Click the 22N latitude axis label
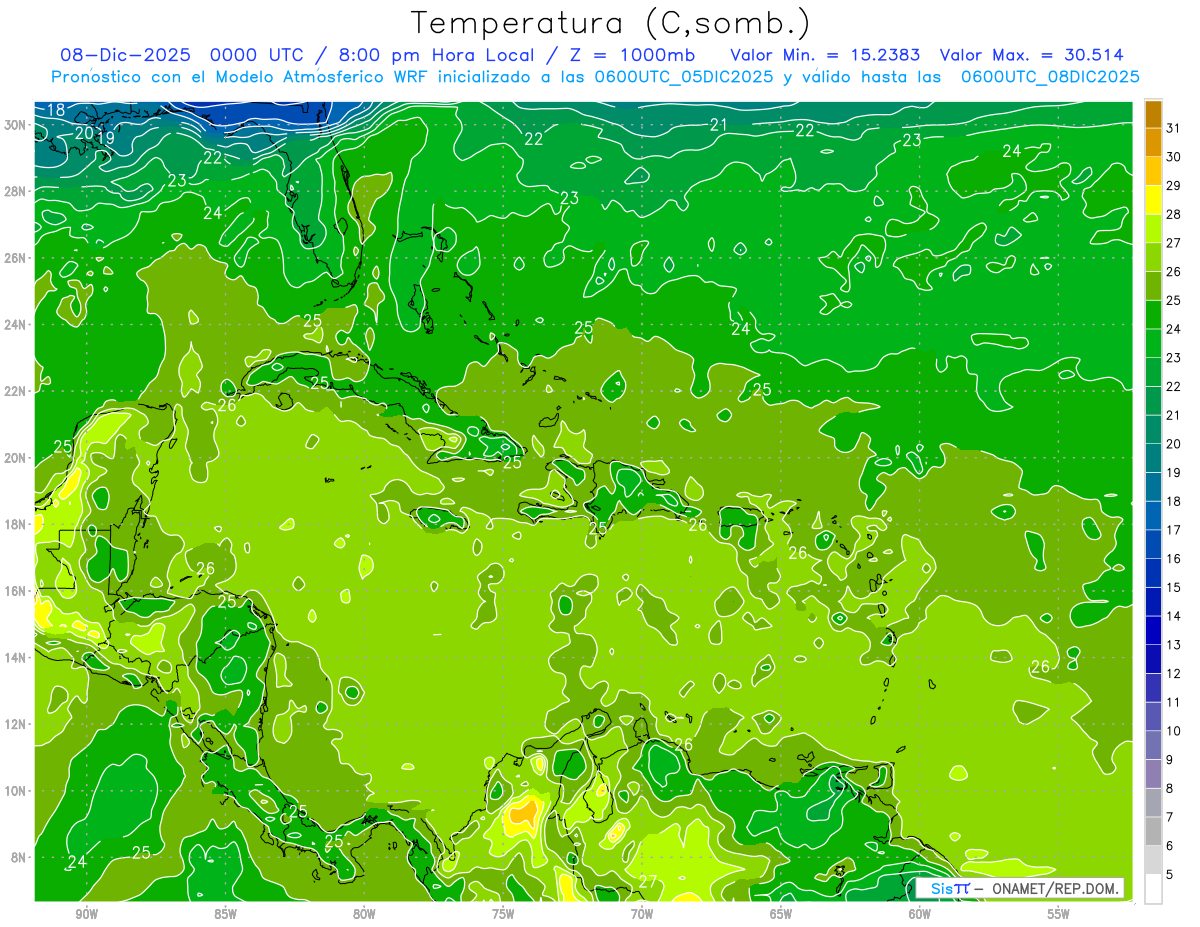The height and width of the screenshot is (927, 1200). click(15, 391)
